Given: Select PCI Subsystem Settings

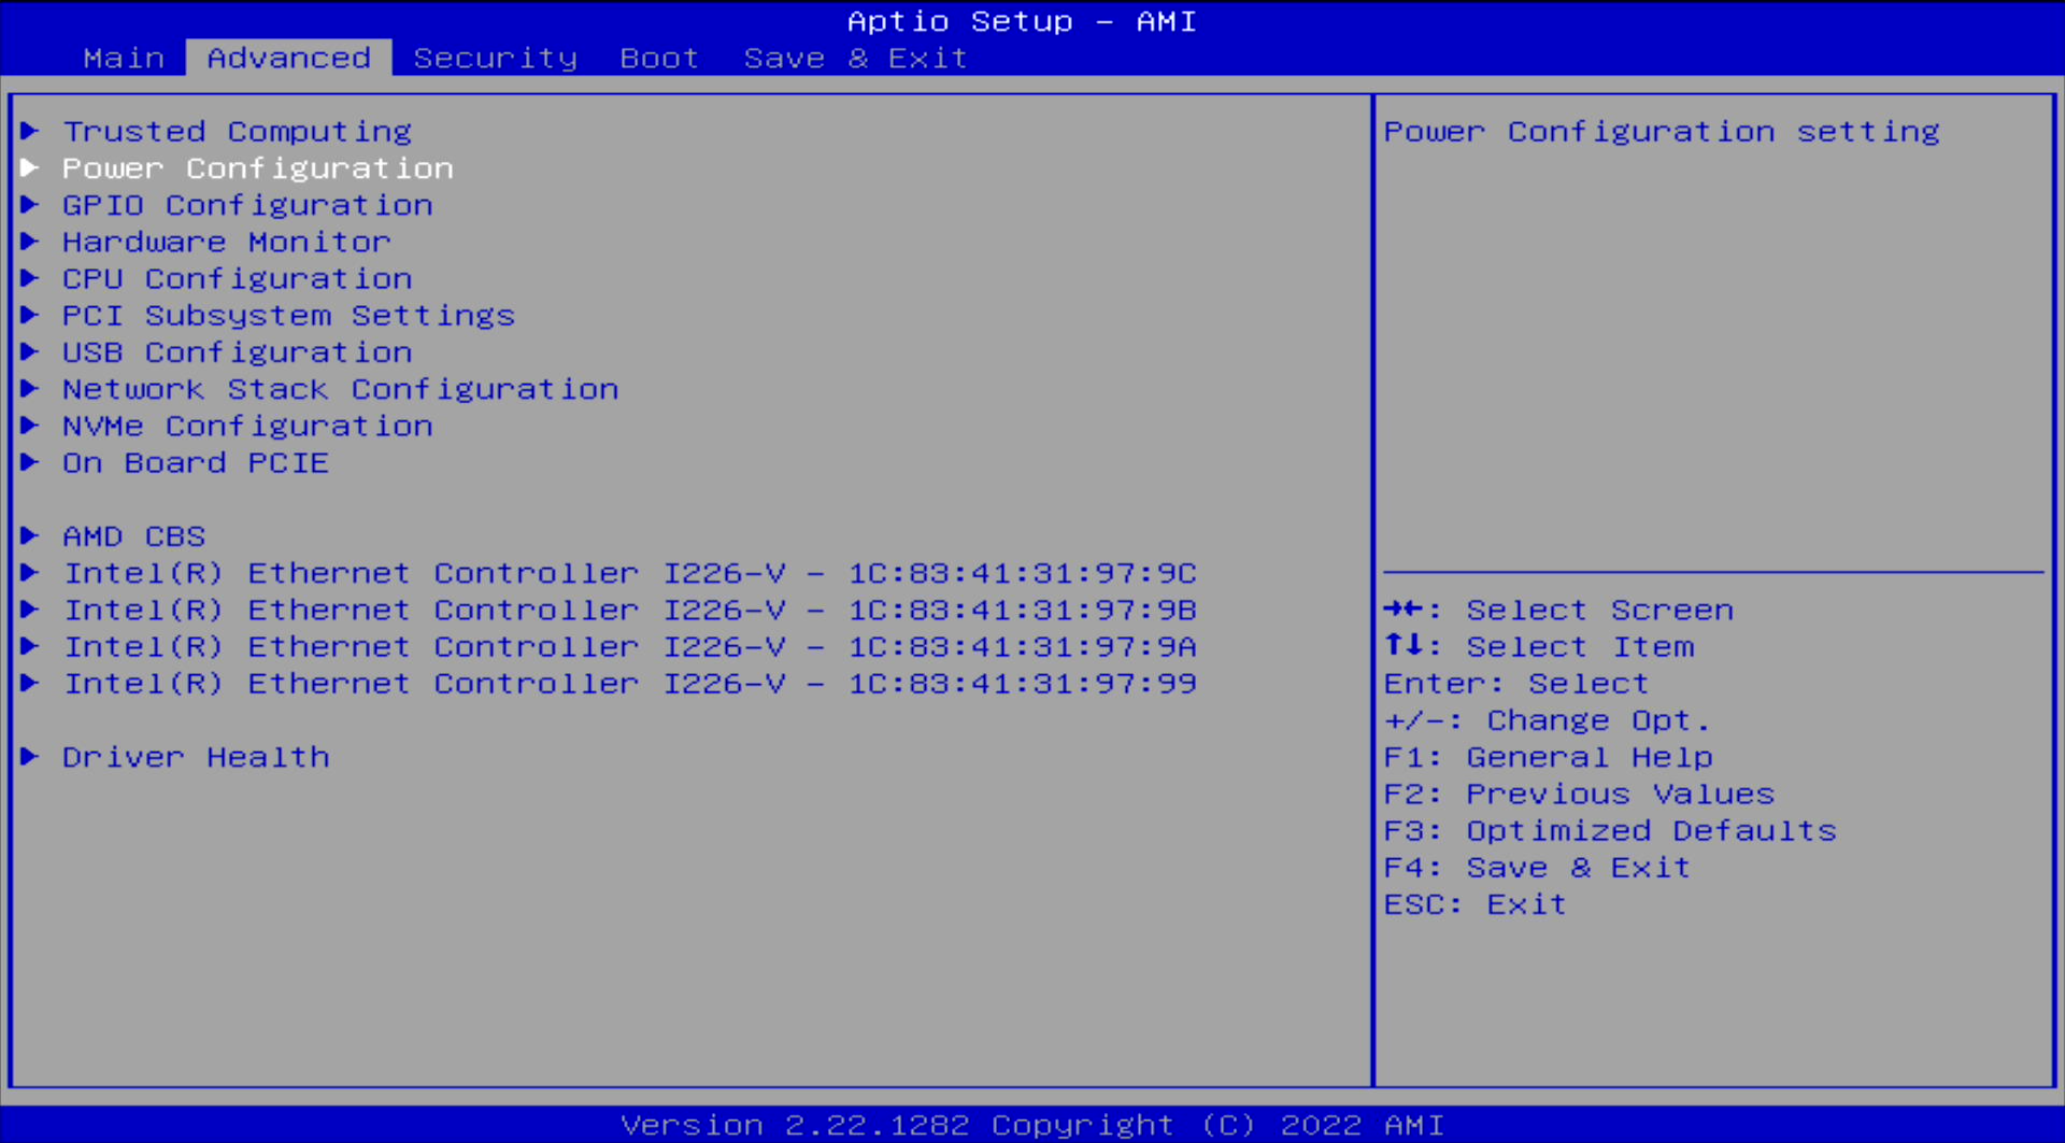Looking at the screenshot, I should (289, 315).
